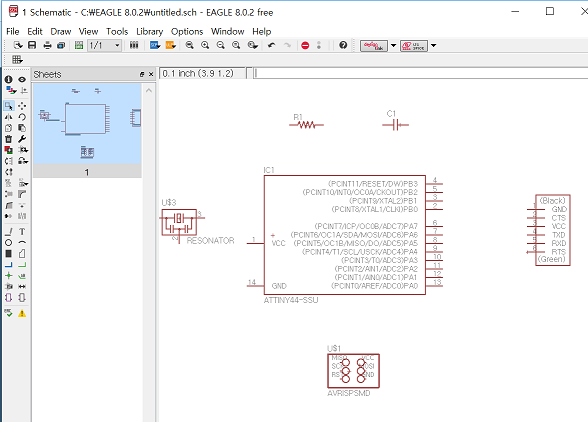
Task: Save the schematic with the floppy disk icon
Action: (32, 45)
